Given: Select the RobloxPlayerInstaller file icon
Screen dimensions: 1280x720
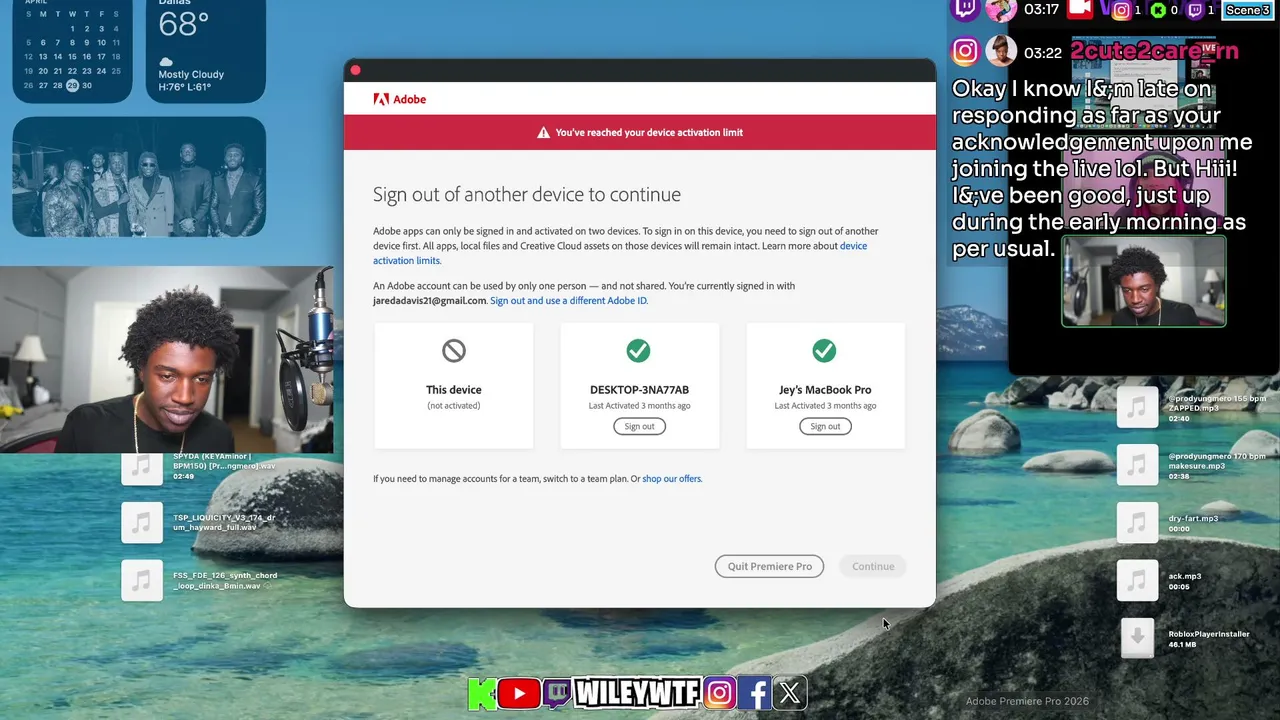Looking at the screenshot, I should pos(1137,638).
